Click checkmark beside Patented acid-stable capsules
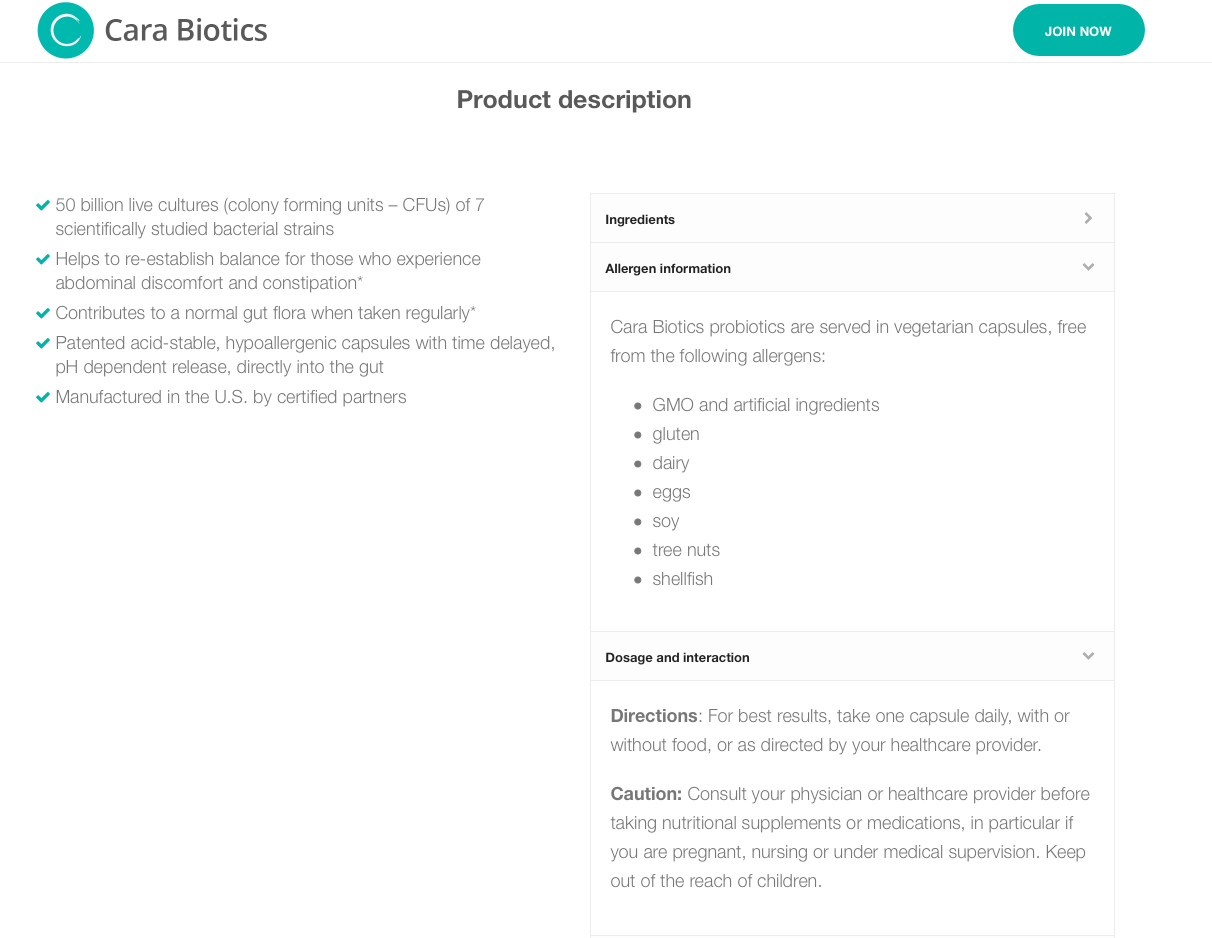Image resolution: width=1212 pixels, height=938 pixels. point(43,343)
